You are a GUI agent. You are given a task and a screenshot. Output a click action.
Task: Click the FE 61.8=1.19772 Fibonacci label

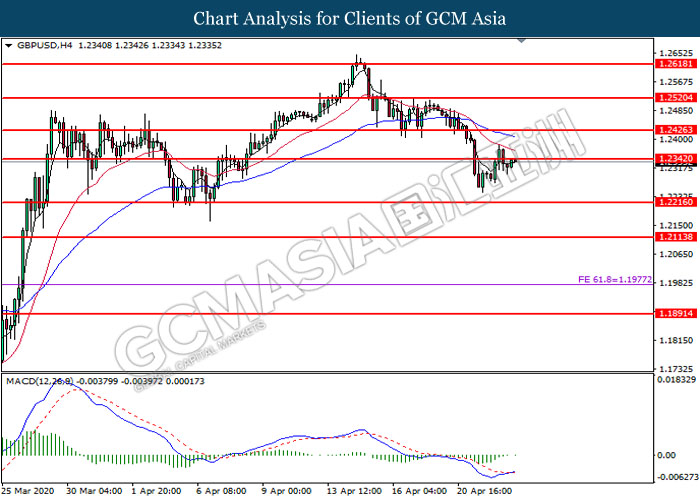(x=615, y=280)
